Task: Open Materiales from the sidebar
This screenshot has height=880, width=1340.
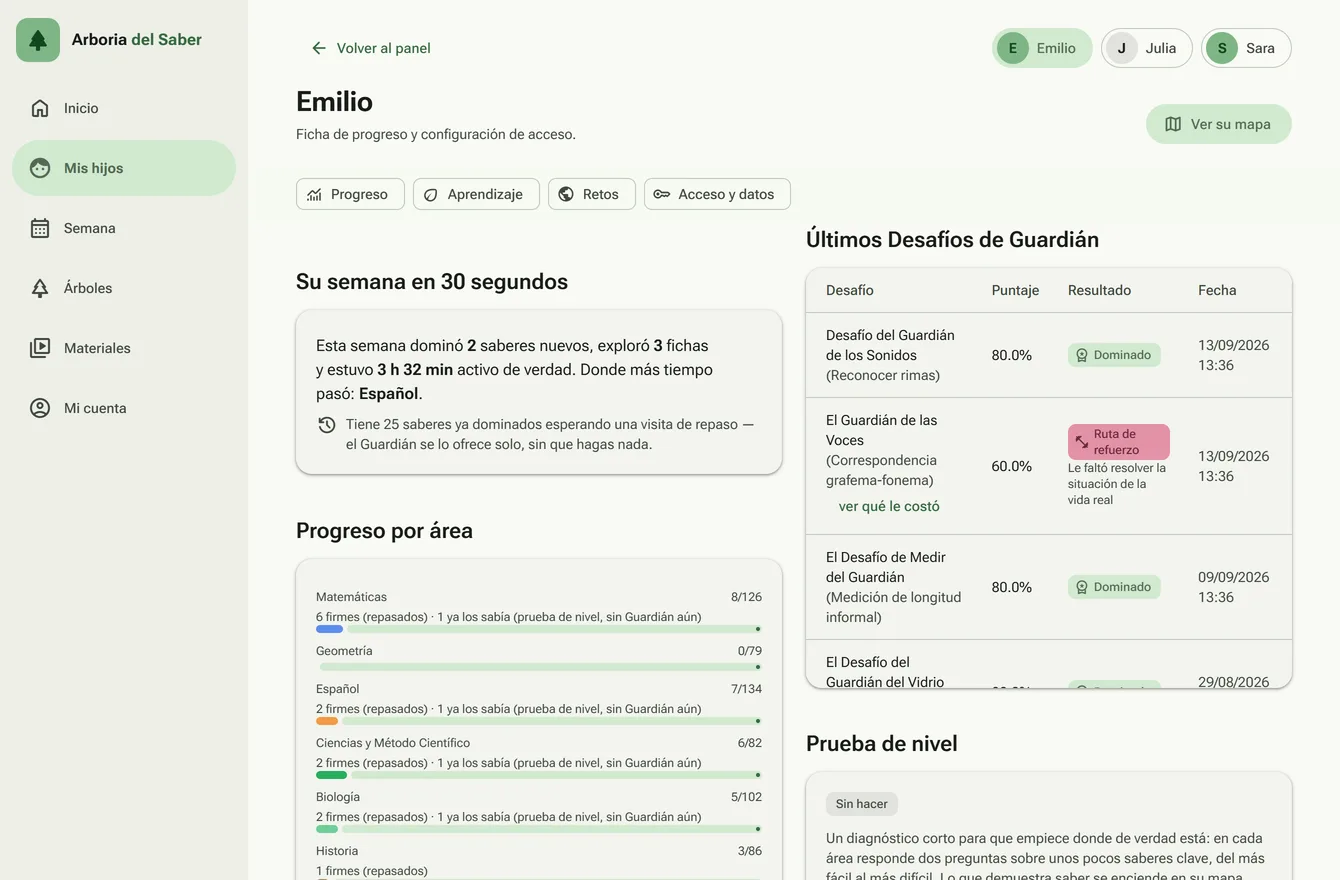Action: (x=124, y=348)
